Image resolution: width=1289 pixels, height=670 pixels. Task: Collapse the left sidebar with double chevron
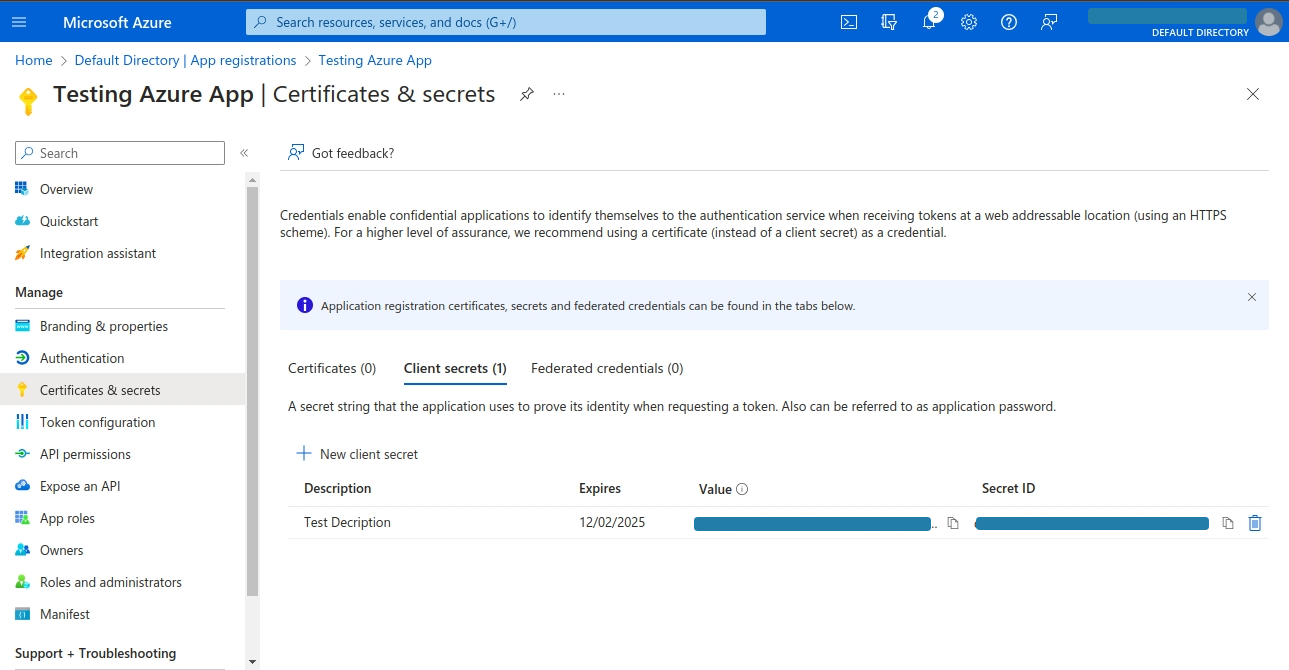click(x=244, y=153)
